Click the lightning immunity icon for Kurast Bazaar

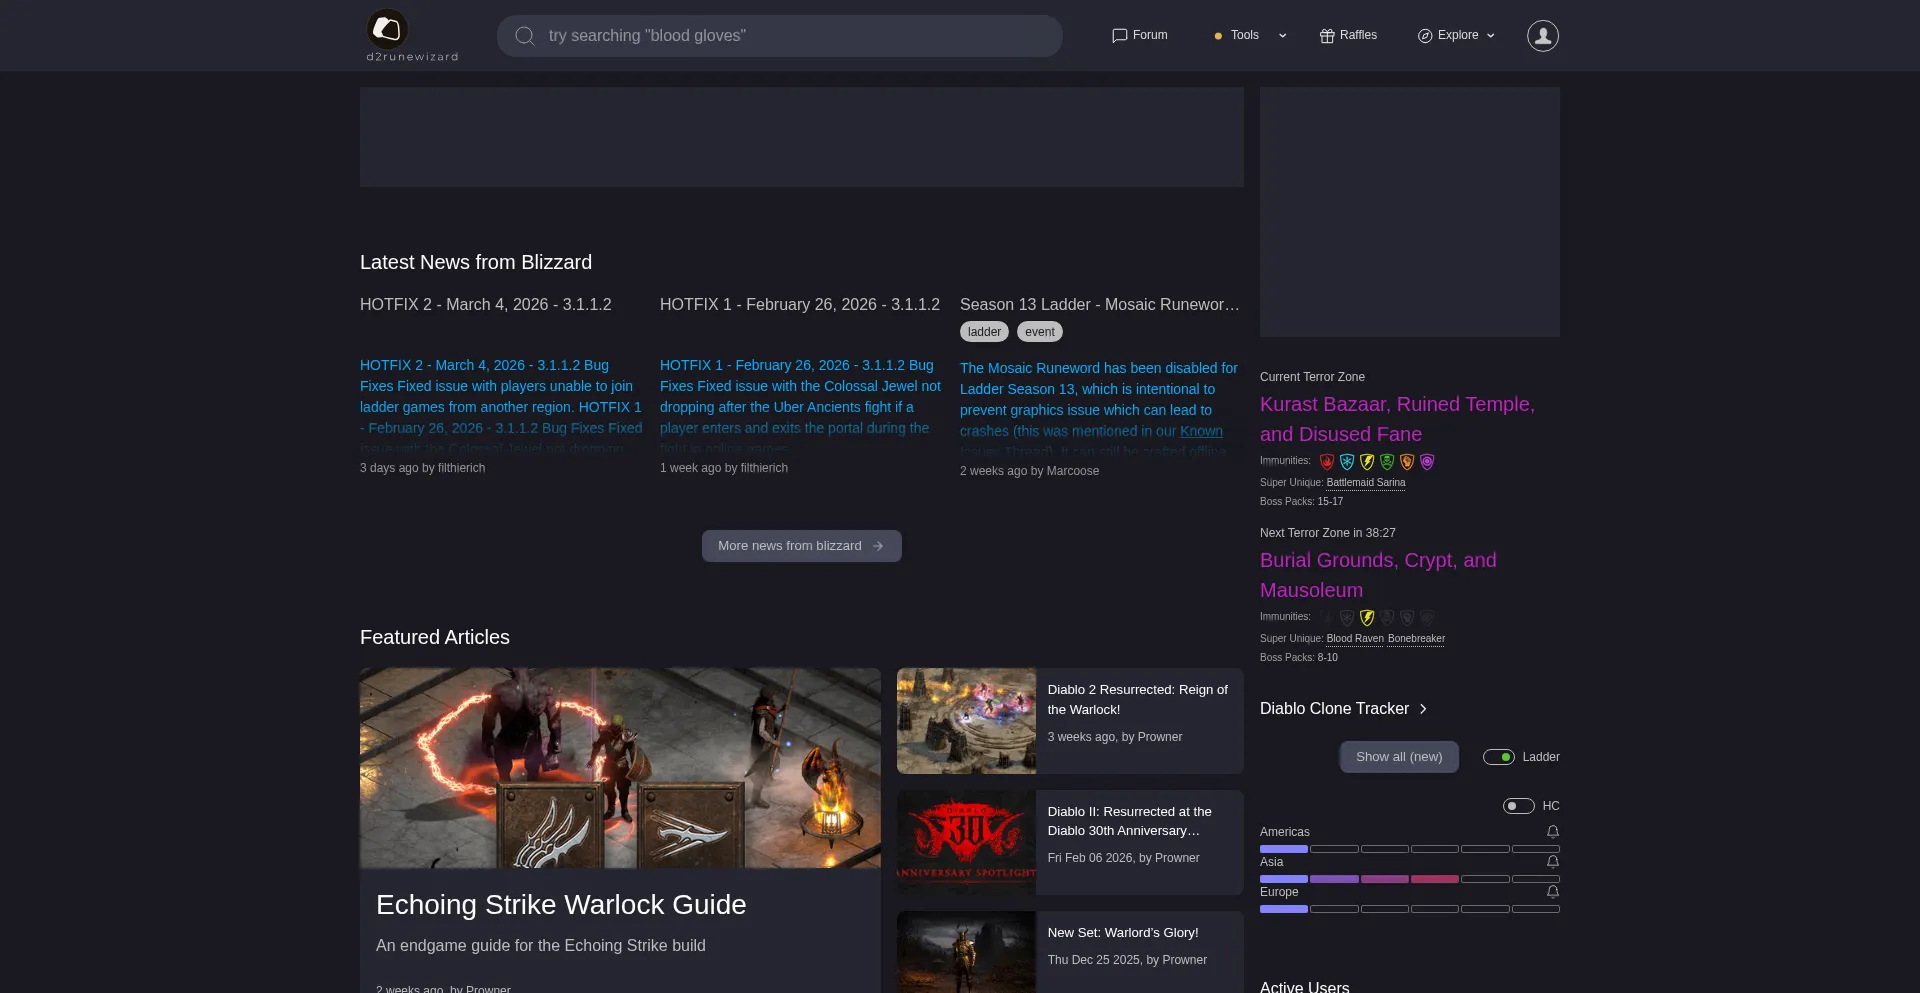1367,462
